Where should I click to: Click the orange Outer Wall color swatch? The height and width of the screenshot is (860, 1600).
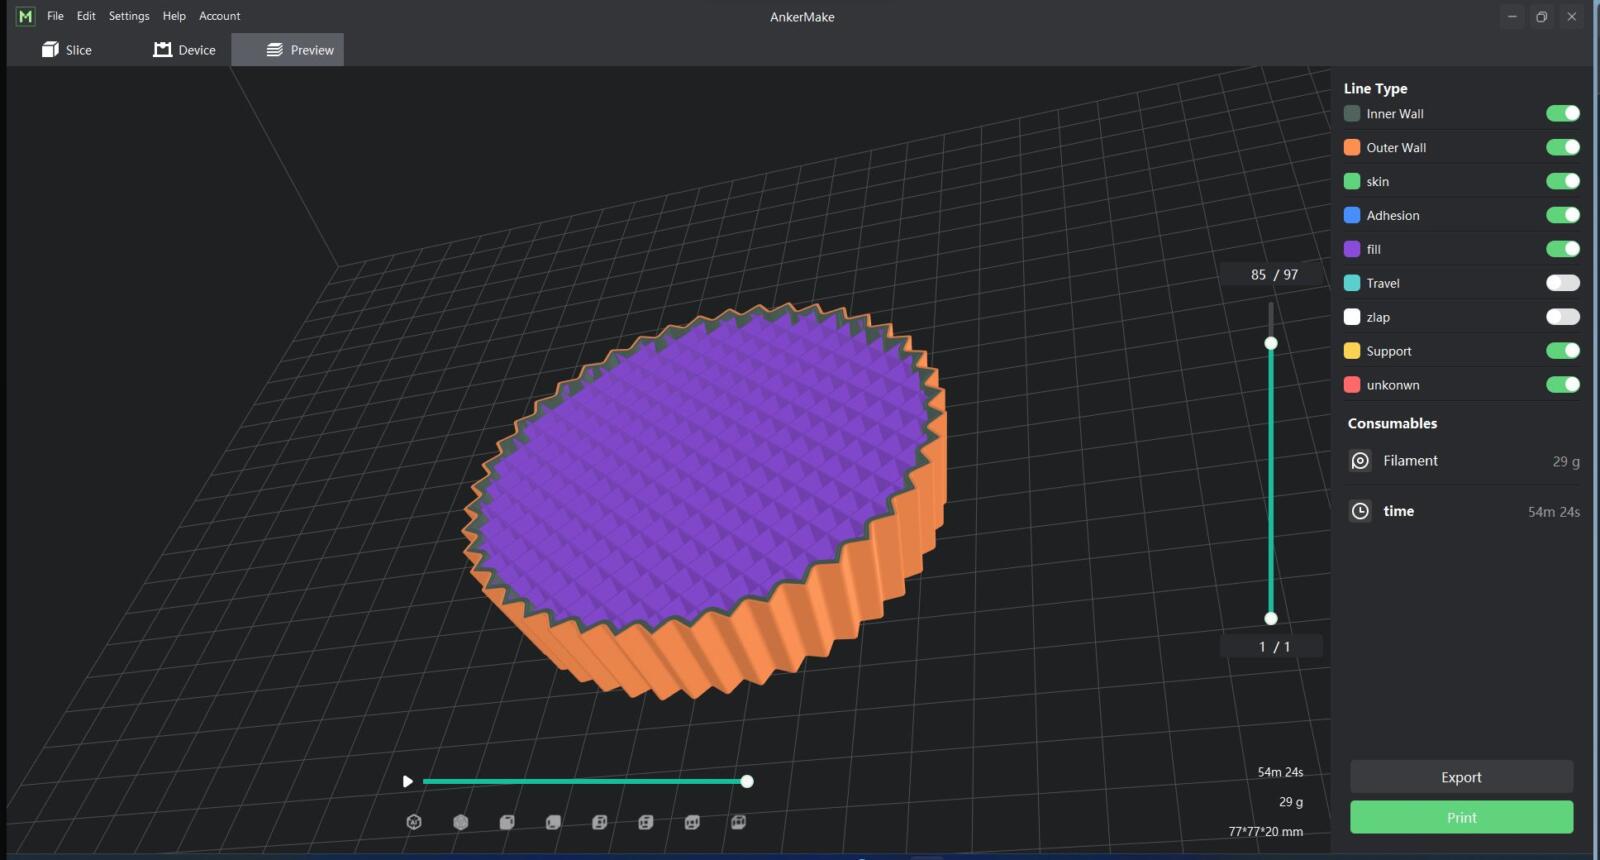pyautogui.click(x=1352, y=148)
